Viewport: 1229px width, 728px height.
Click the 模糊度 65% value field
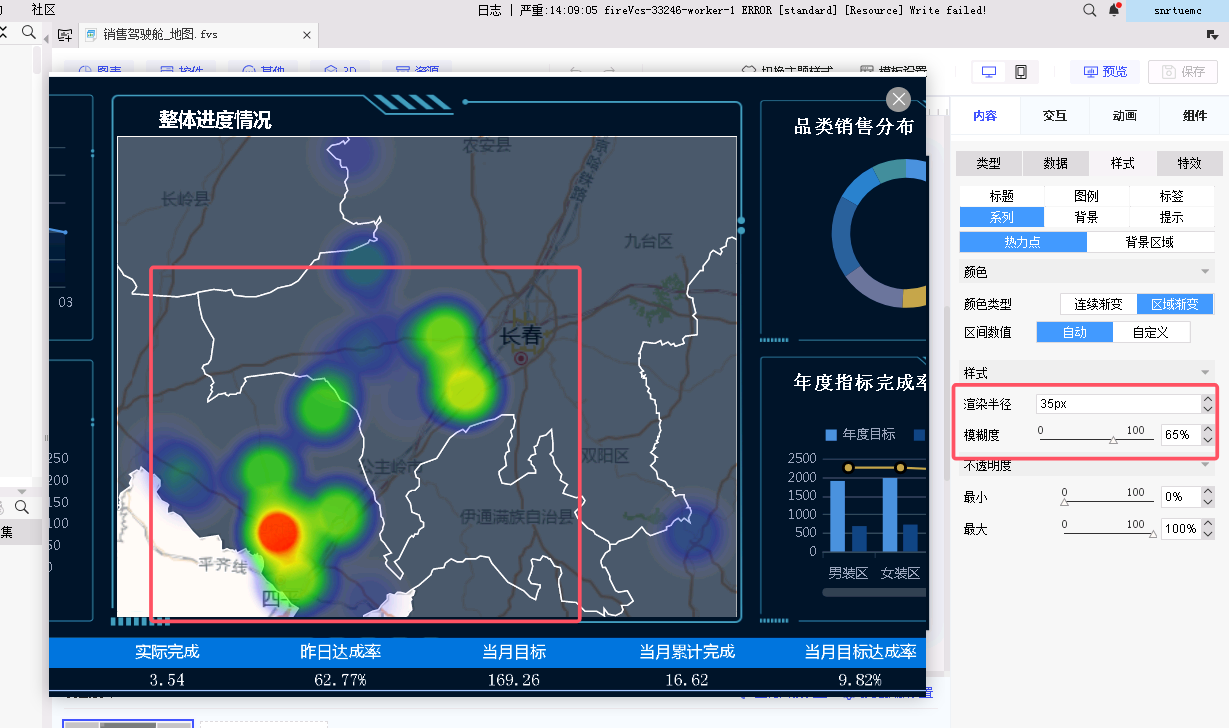click(1181, 435)
